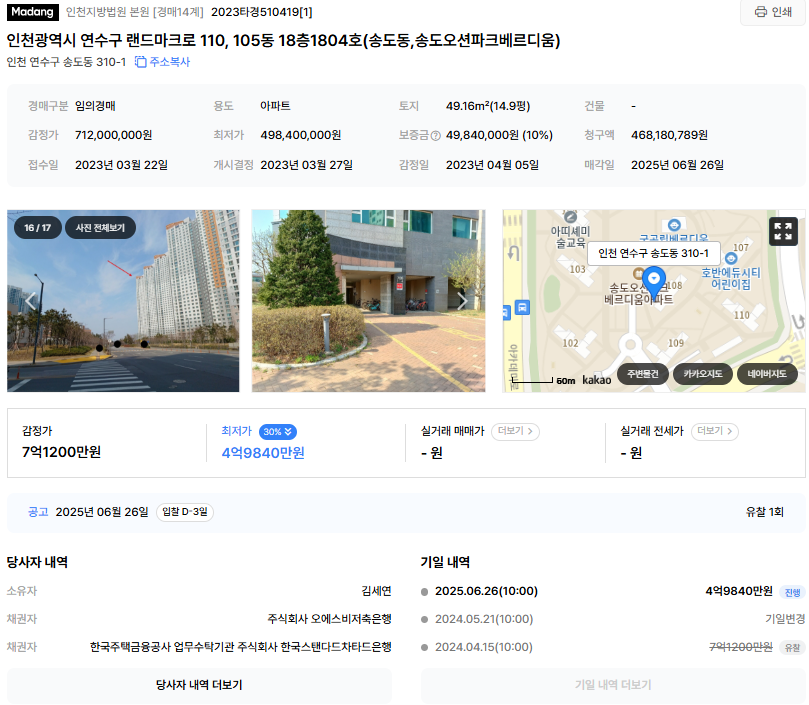Screen dimensions: 809x705
Task: Select the 2025.06.26(10:00) schedule entry
Action: coord(486,591)
